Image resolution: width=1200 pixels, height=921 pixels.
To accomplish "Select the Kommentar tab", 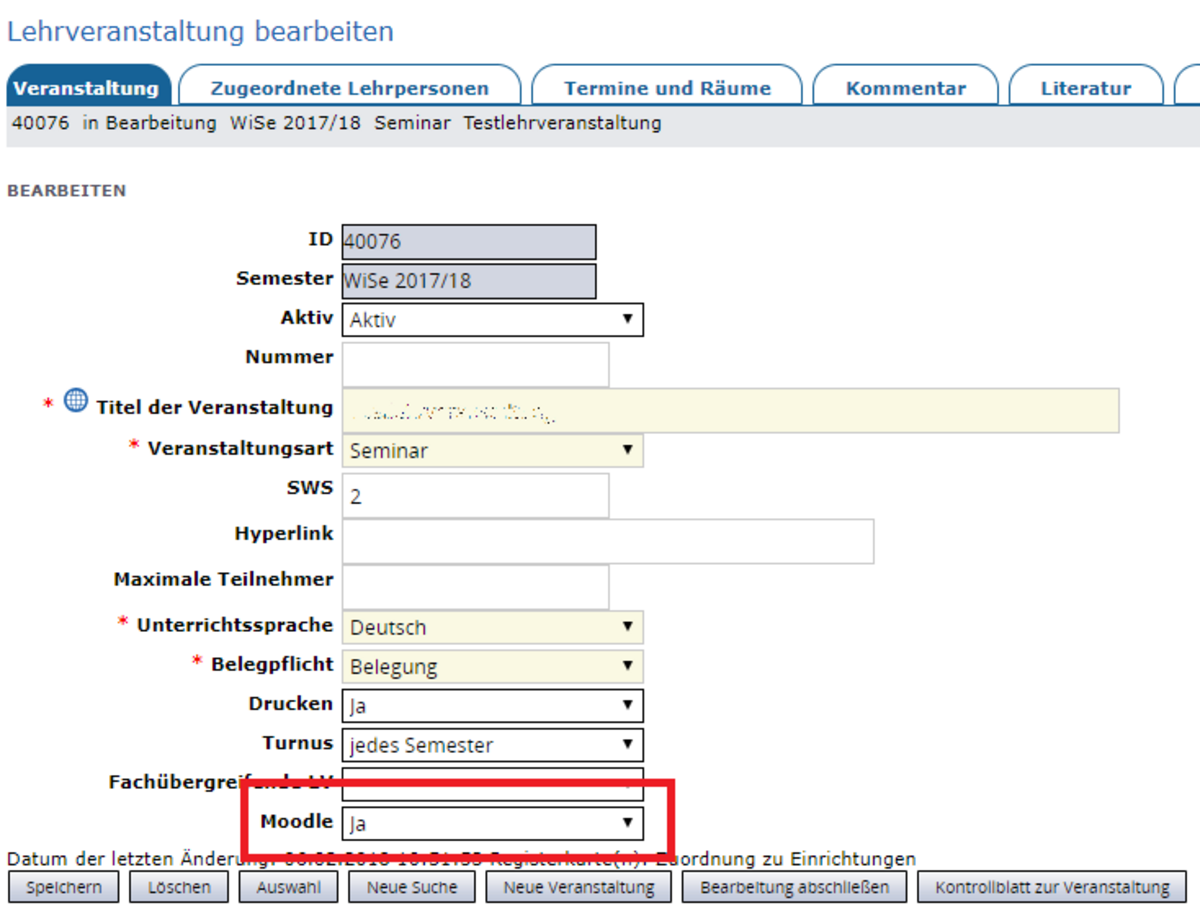I will (905, 88).
